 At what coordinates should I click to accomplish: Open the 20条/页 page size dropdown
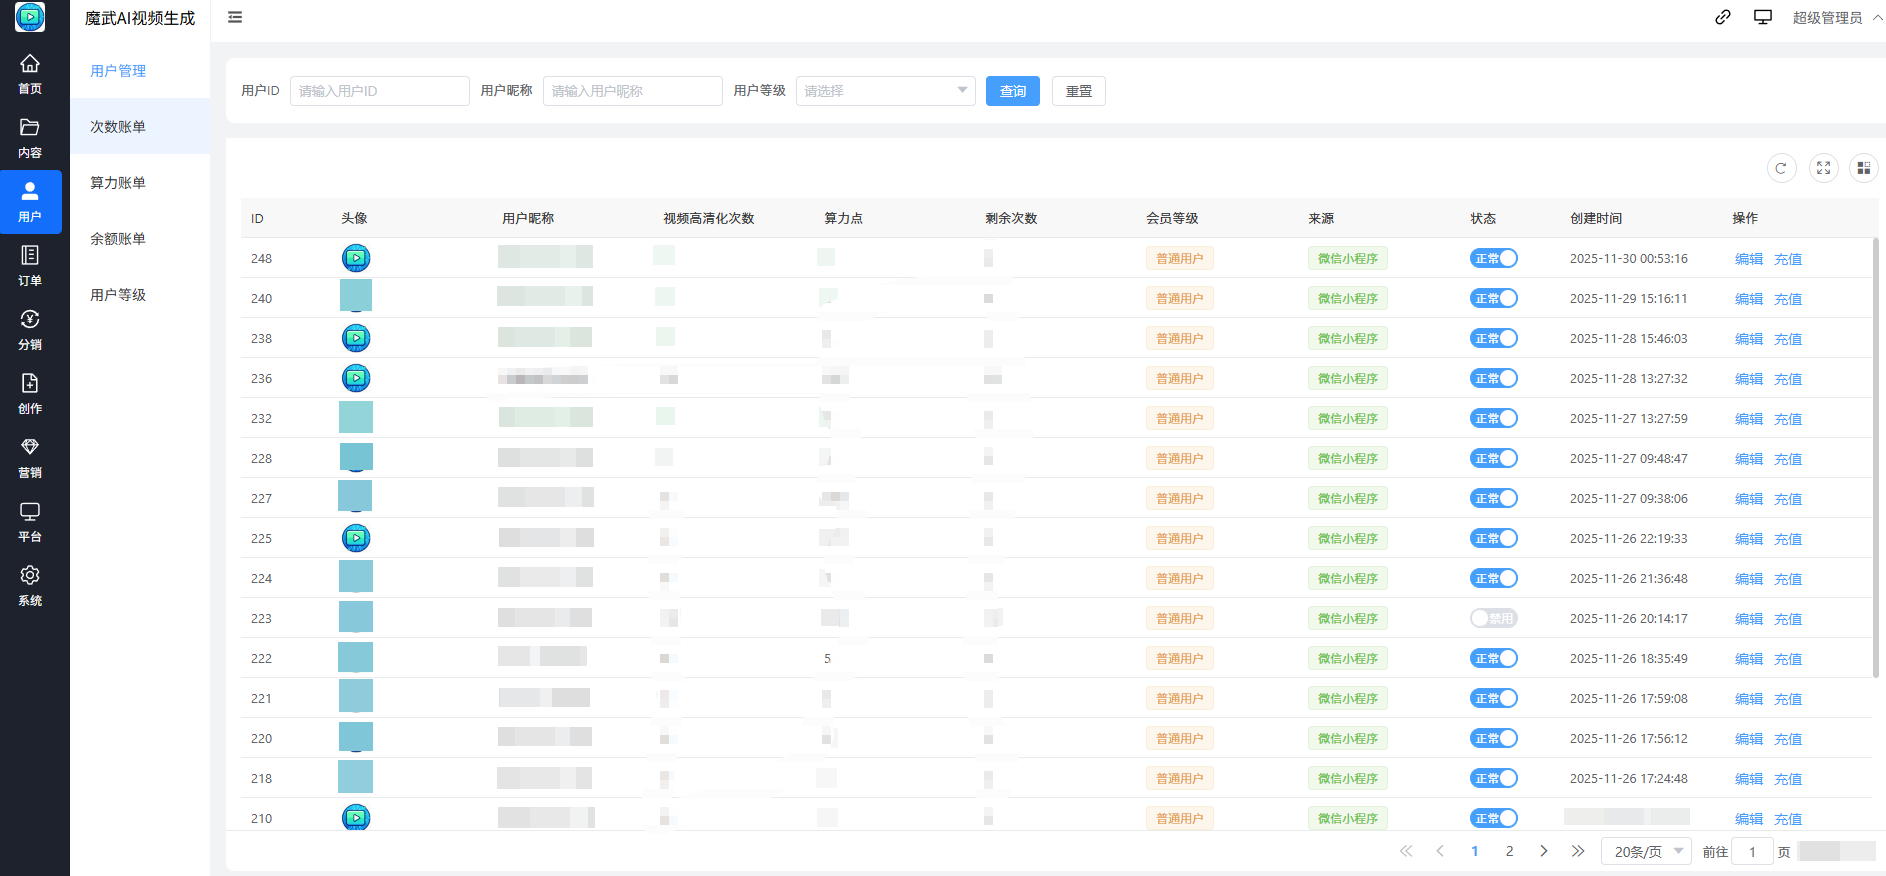1646,851
